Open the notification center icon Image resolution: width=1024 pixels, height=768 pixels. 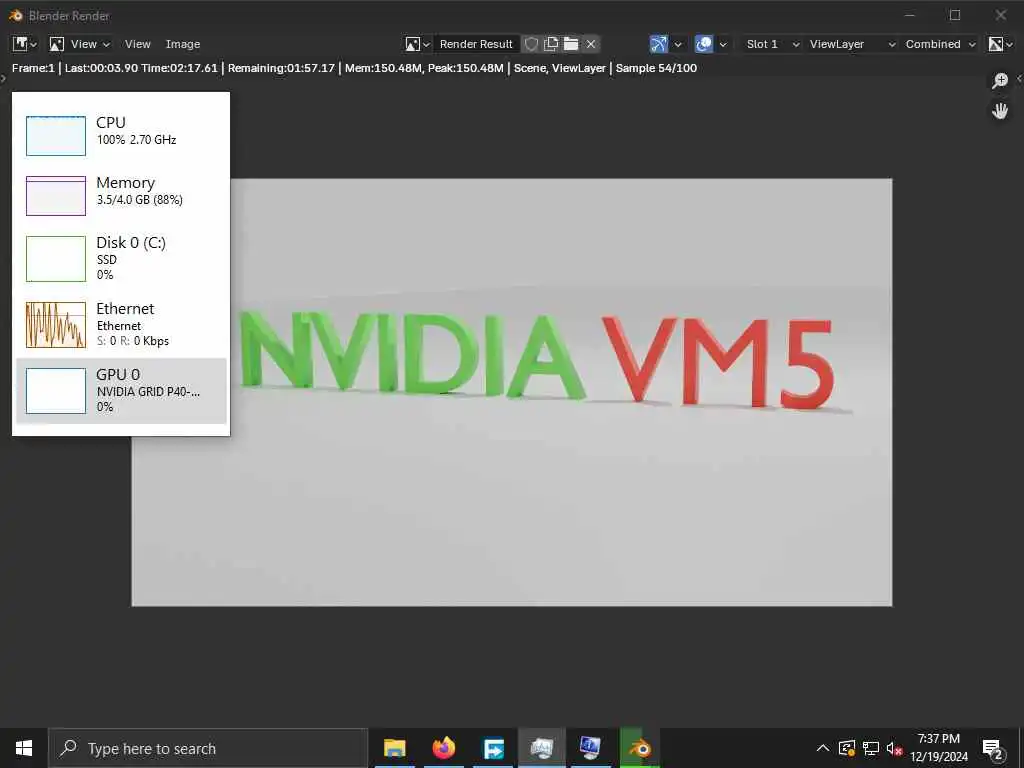[x=993, y=749]
